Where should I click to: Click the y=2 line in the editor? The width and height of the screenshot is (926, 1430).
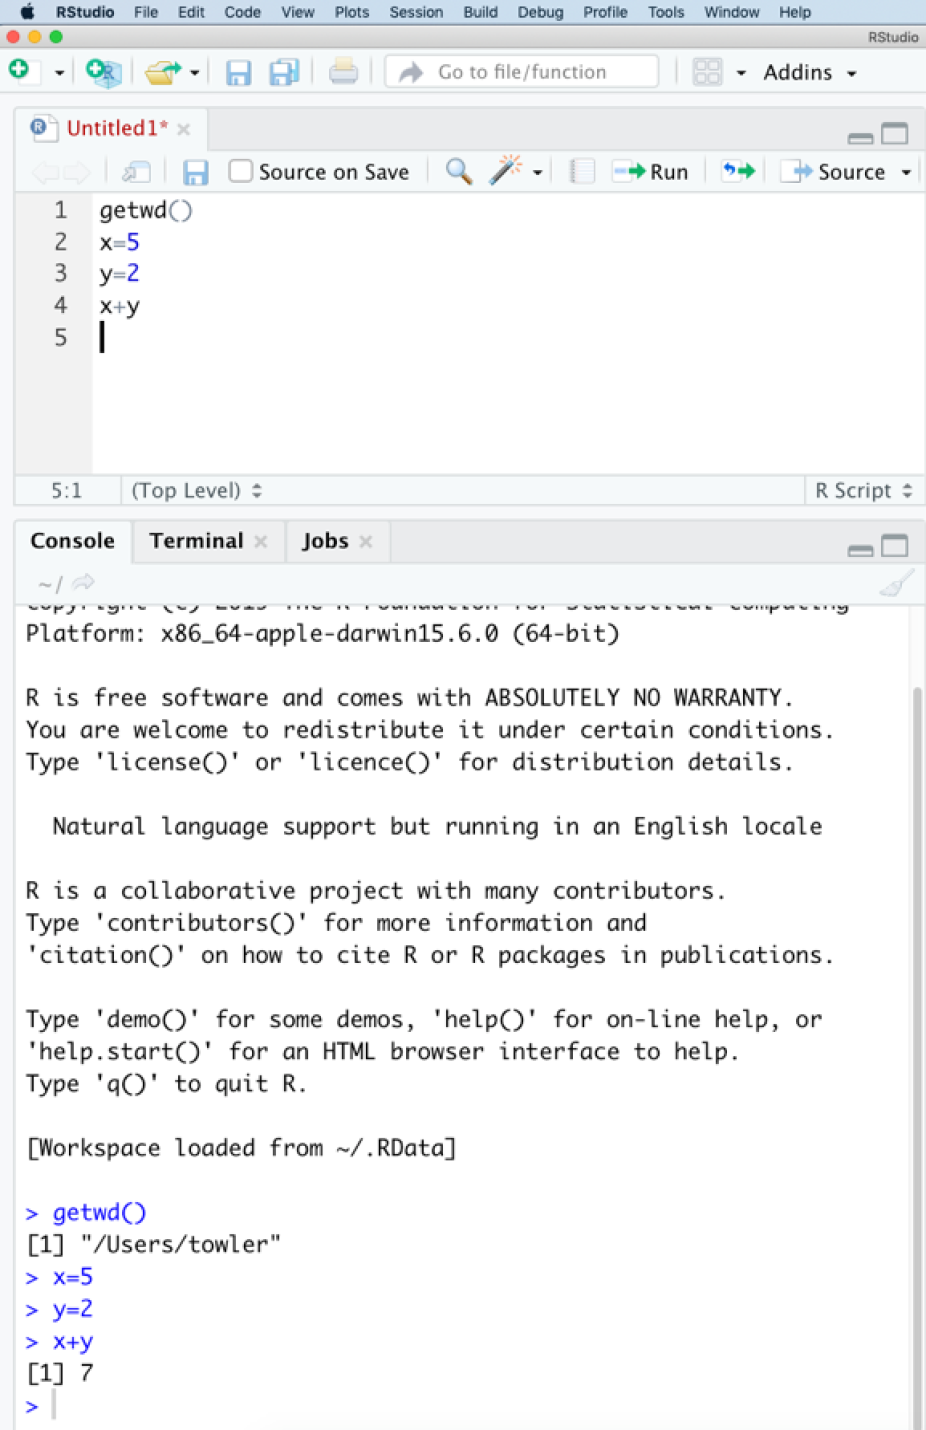click(119, 274)
